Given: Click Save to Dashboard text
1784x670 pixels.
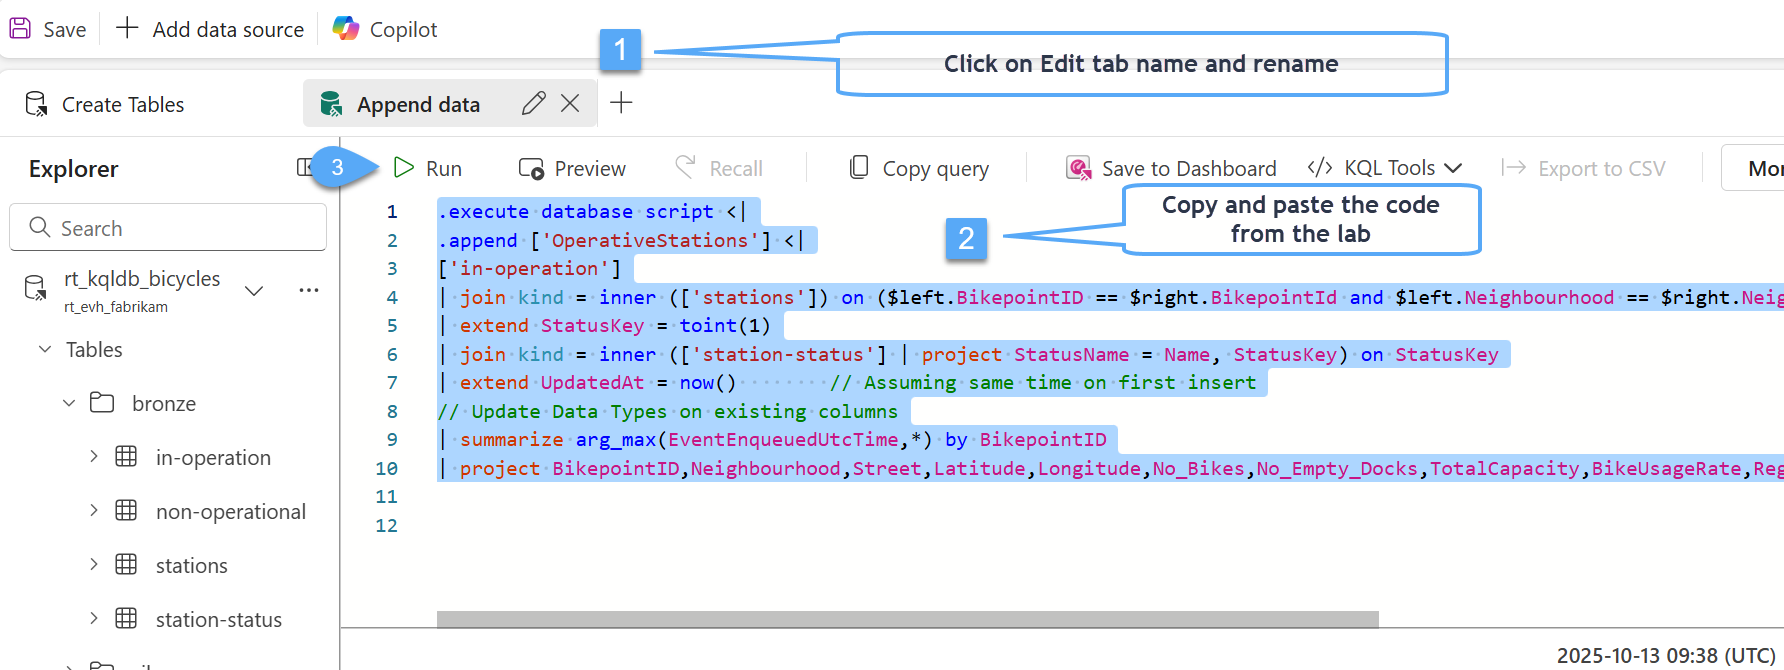Looking at the screenshot, I should 1189,169.
